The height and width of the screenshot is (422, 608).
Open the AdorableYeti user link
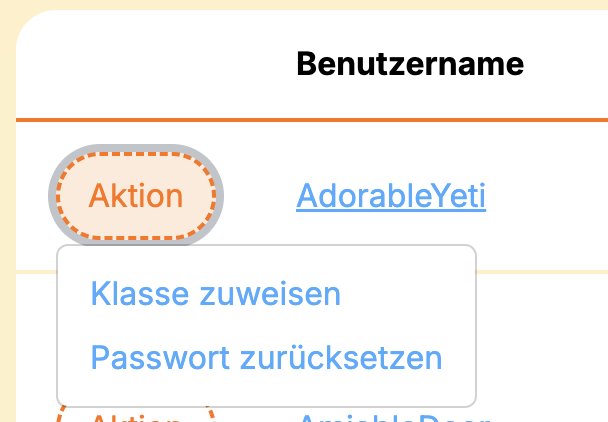(390, 197)
